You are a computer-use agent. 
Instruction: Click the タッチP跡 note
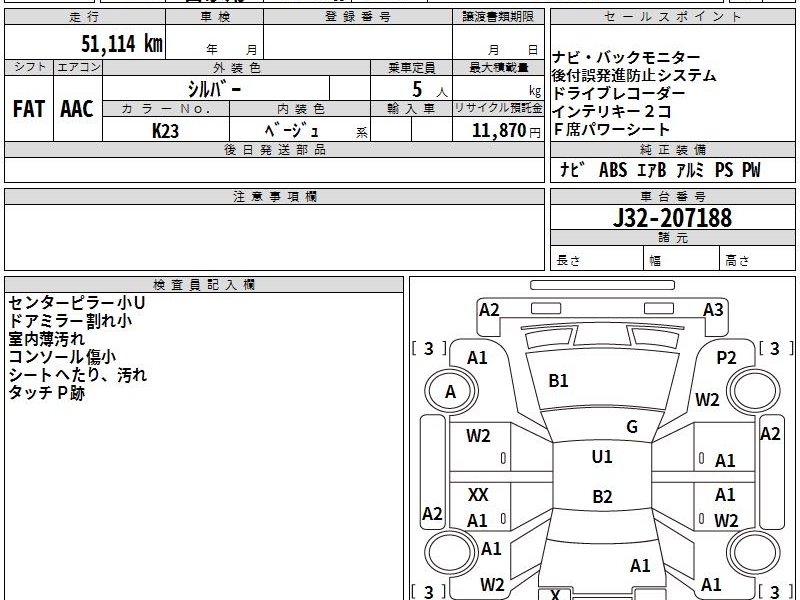coord(46,393)
